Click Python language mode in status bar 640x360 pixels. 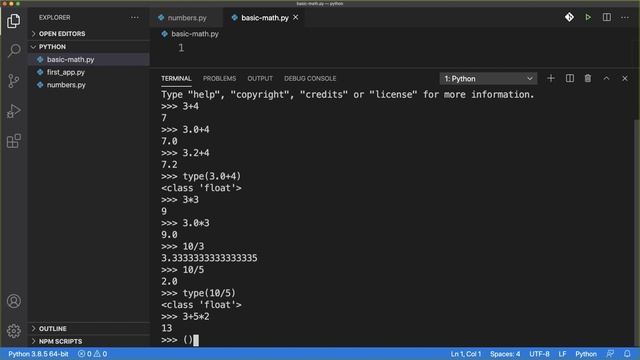click(586, 353)
